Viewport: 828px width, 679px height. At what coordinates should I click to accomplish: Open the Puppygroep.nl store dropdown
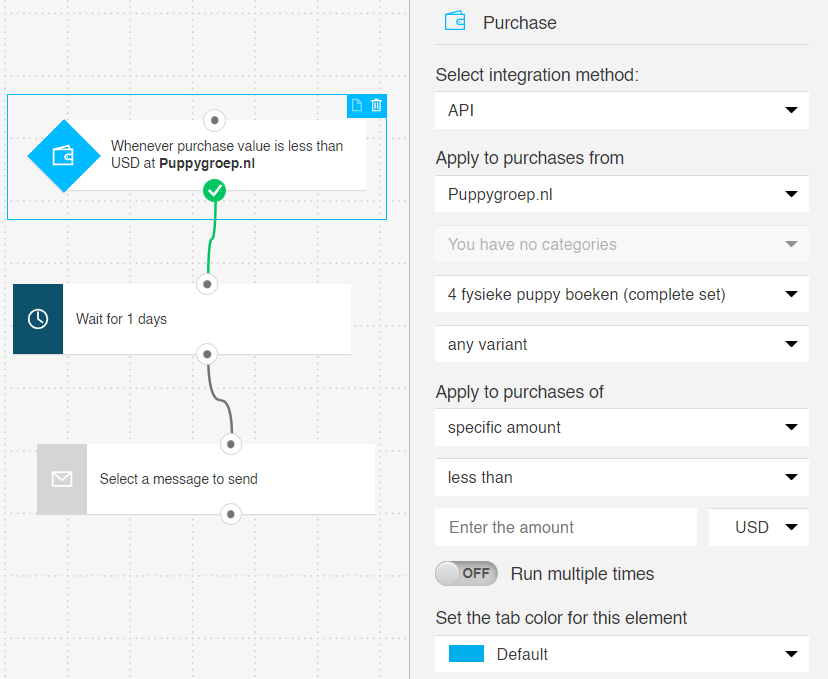coord(622,194)
